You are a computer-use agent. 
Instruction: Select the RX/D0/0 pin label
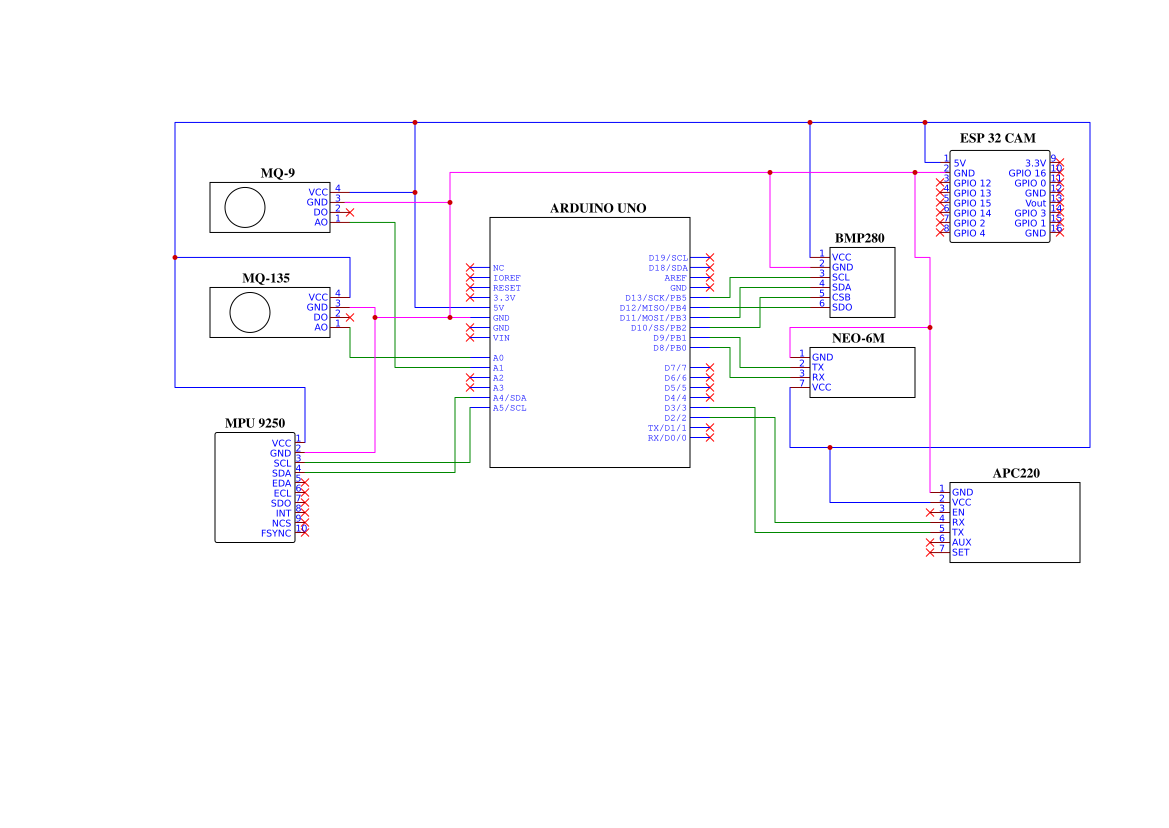click(x=667, y=438)
